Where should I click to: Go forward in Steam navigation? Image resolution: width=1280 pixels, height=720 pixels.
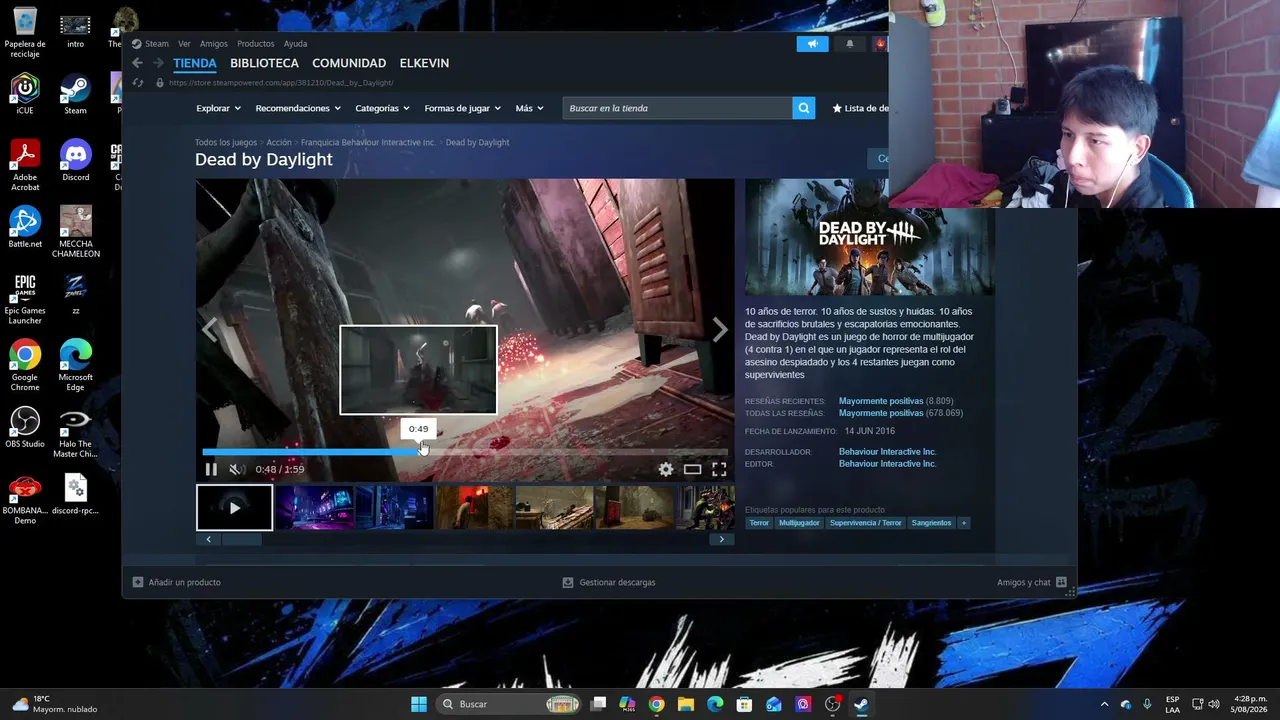[158, 63]
